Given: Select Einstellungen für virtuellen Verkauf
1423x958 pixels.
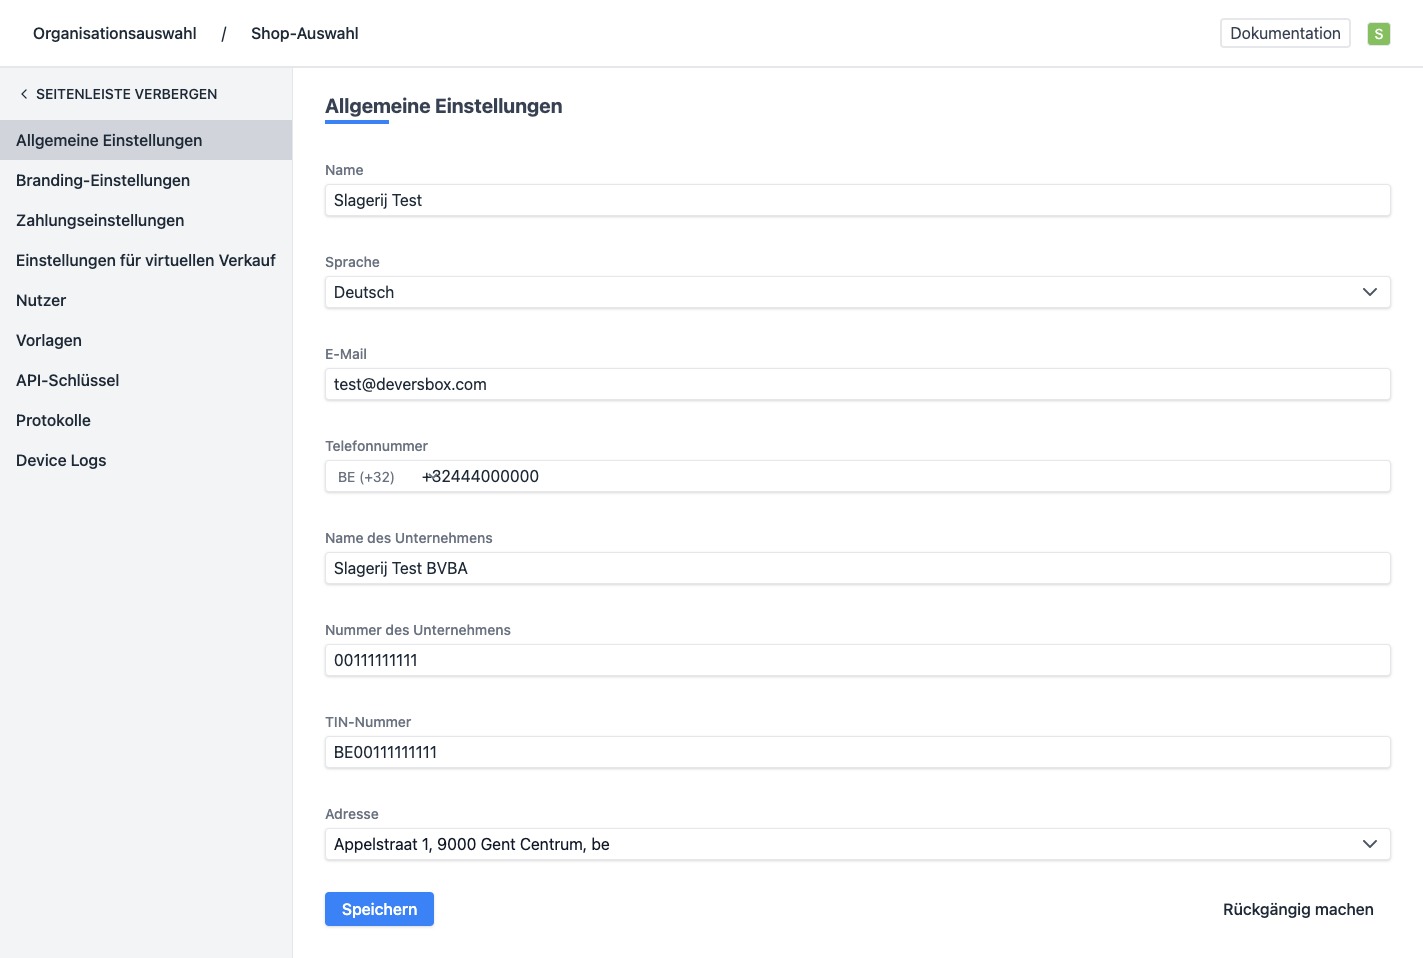Looking at the screenshot, I should click(x=146, y=260).
